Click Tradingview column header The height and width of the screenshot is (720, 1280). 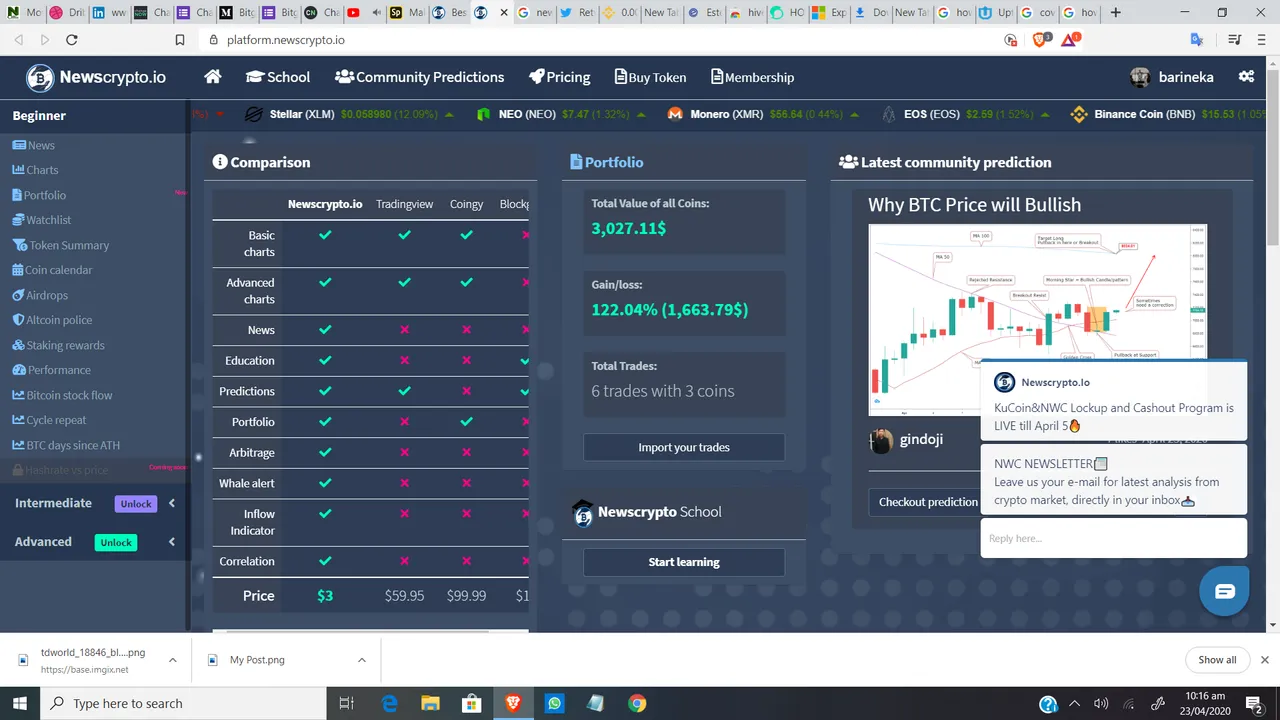coord(405,204)
